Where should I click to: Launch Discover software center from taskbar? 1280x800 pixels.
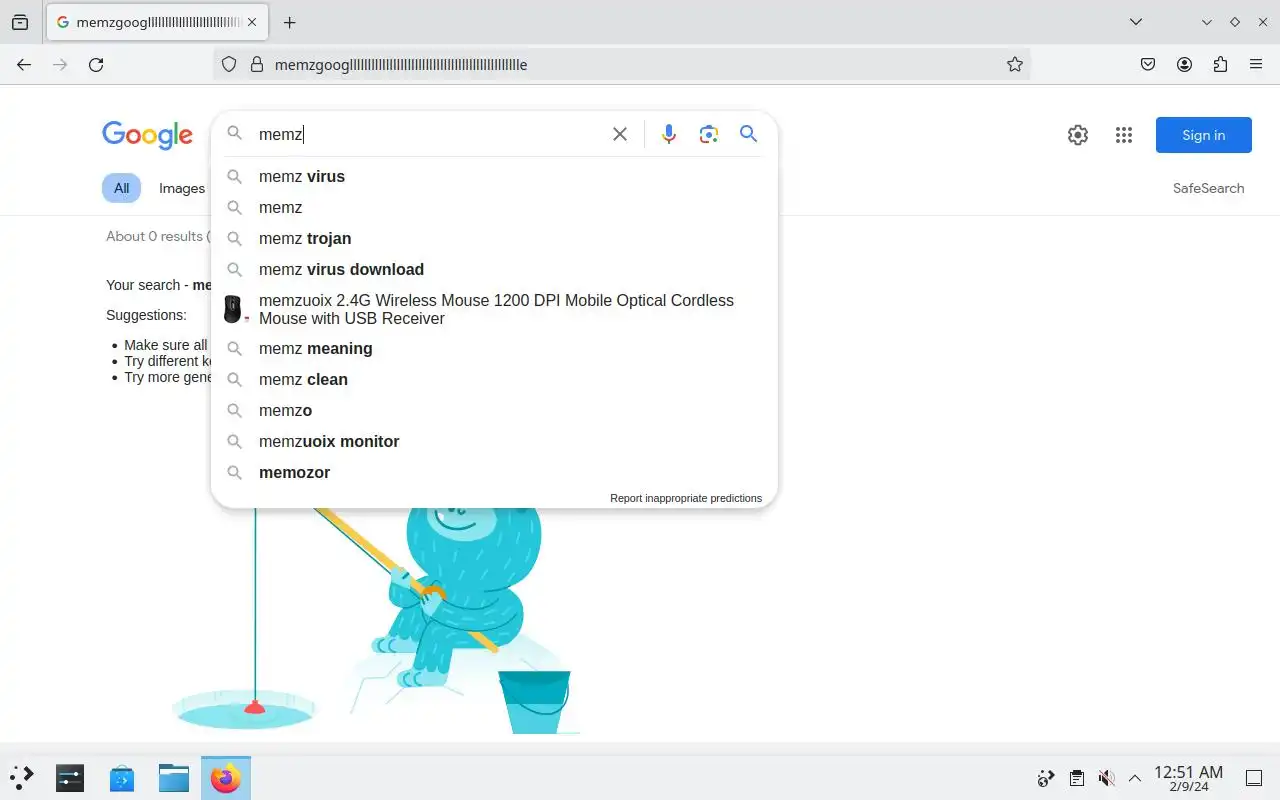pyautogui.click(x=122, y=777)
